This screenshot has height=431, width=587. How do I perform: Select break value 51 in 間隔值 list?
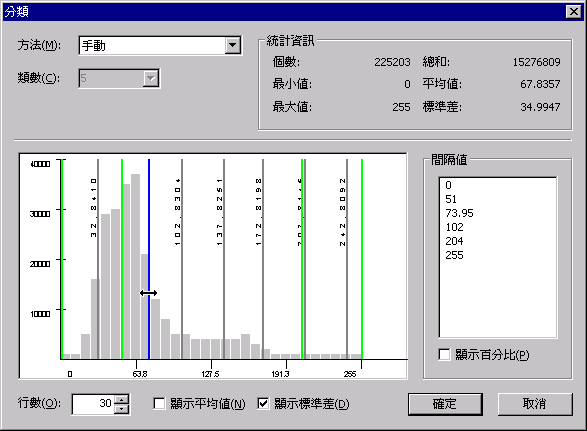[451, 199]
